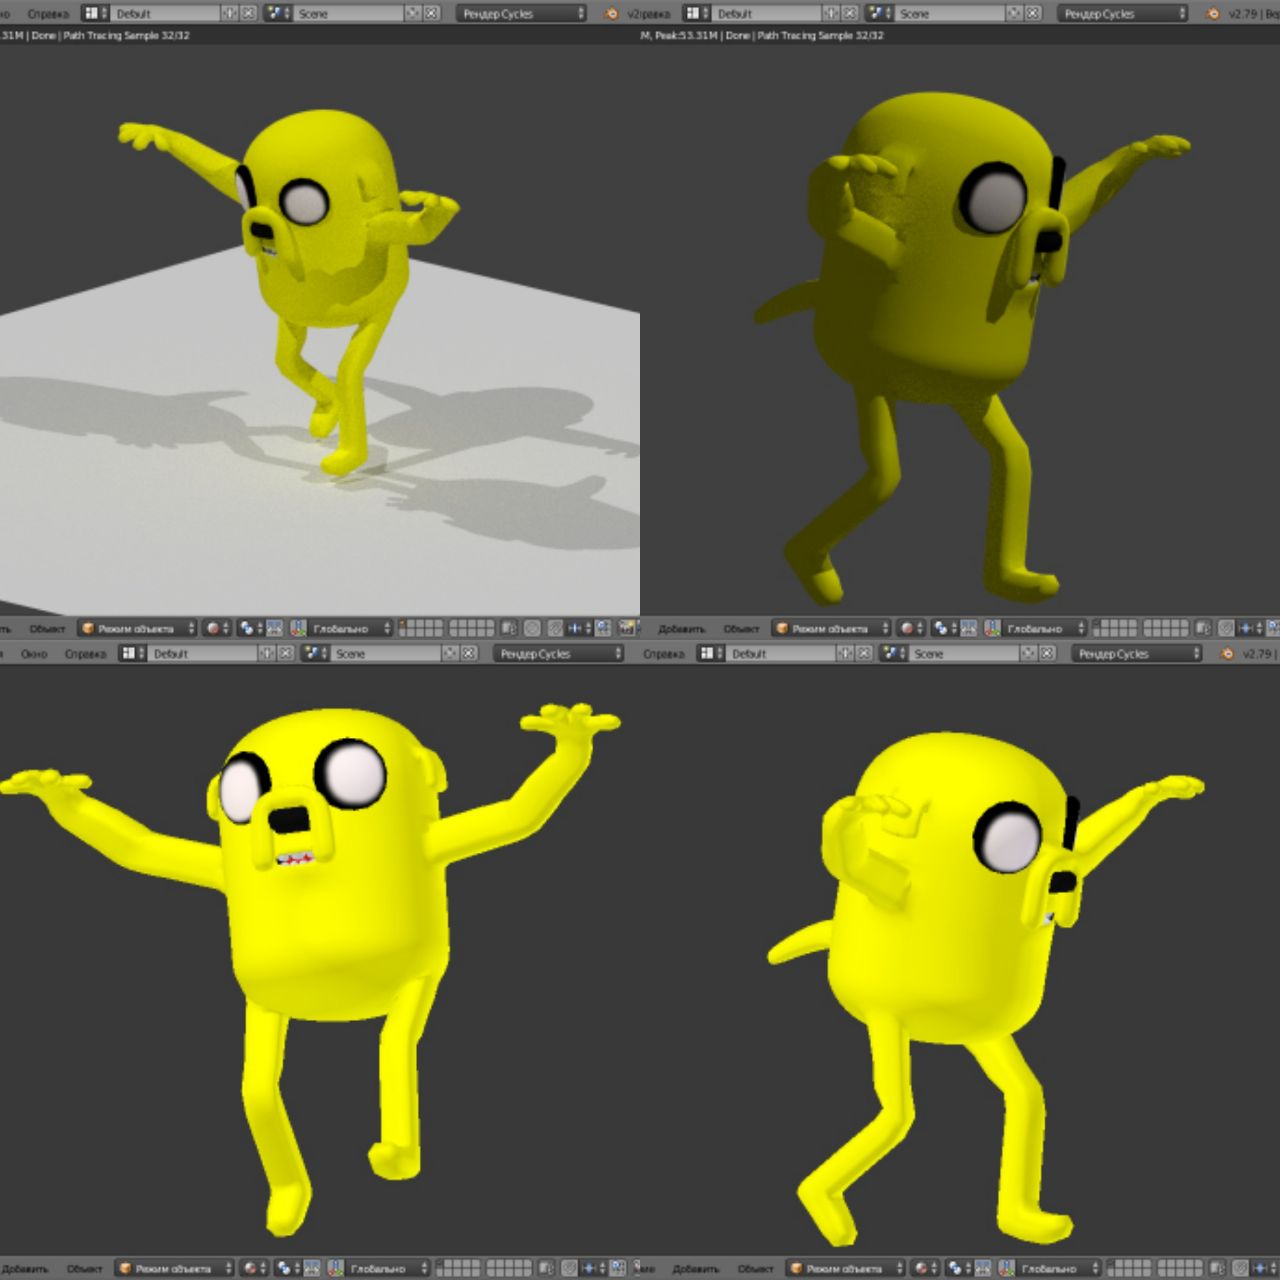Screen dimensions: 1280x1280
Task: Open Рендер Cycles engine dropdown above the floor-plane render
Action: (x=521, y=14)
